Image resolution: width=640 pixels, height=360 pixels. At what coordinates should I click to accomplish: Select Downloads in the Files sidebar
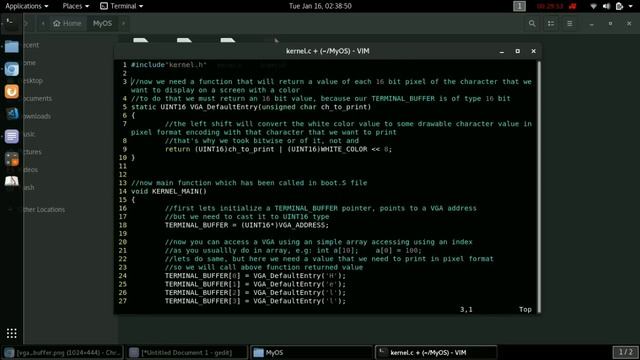37,116
